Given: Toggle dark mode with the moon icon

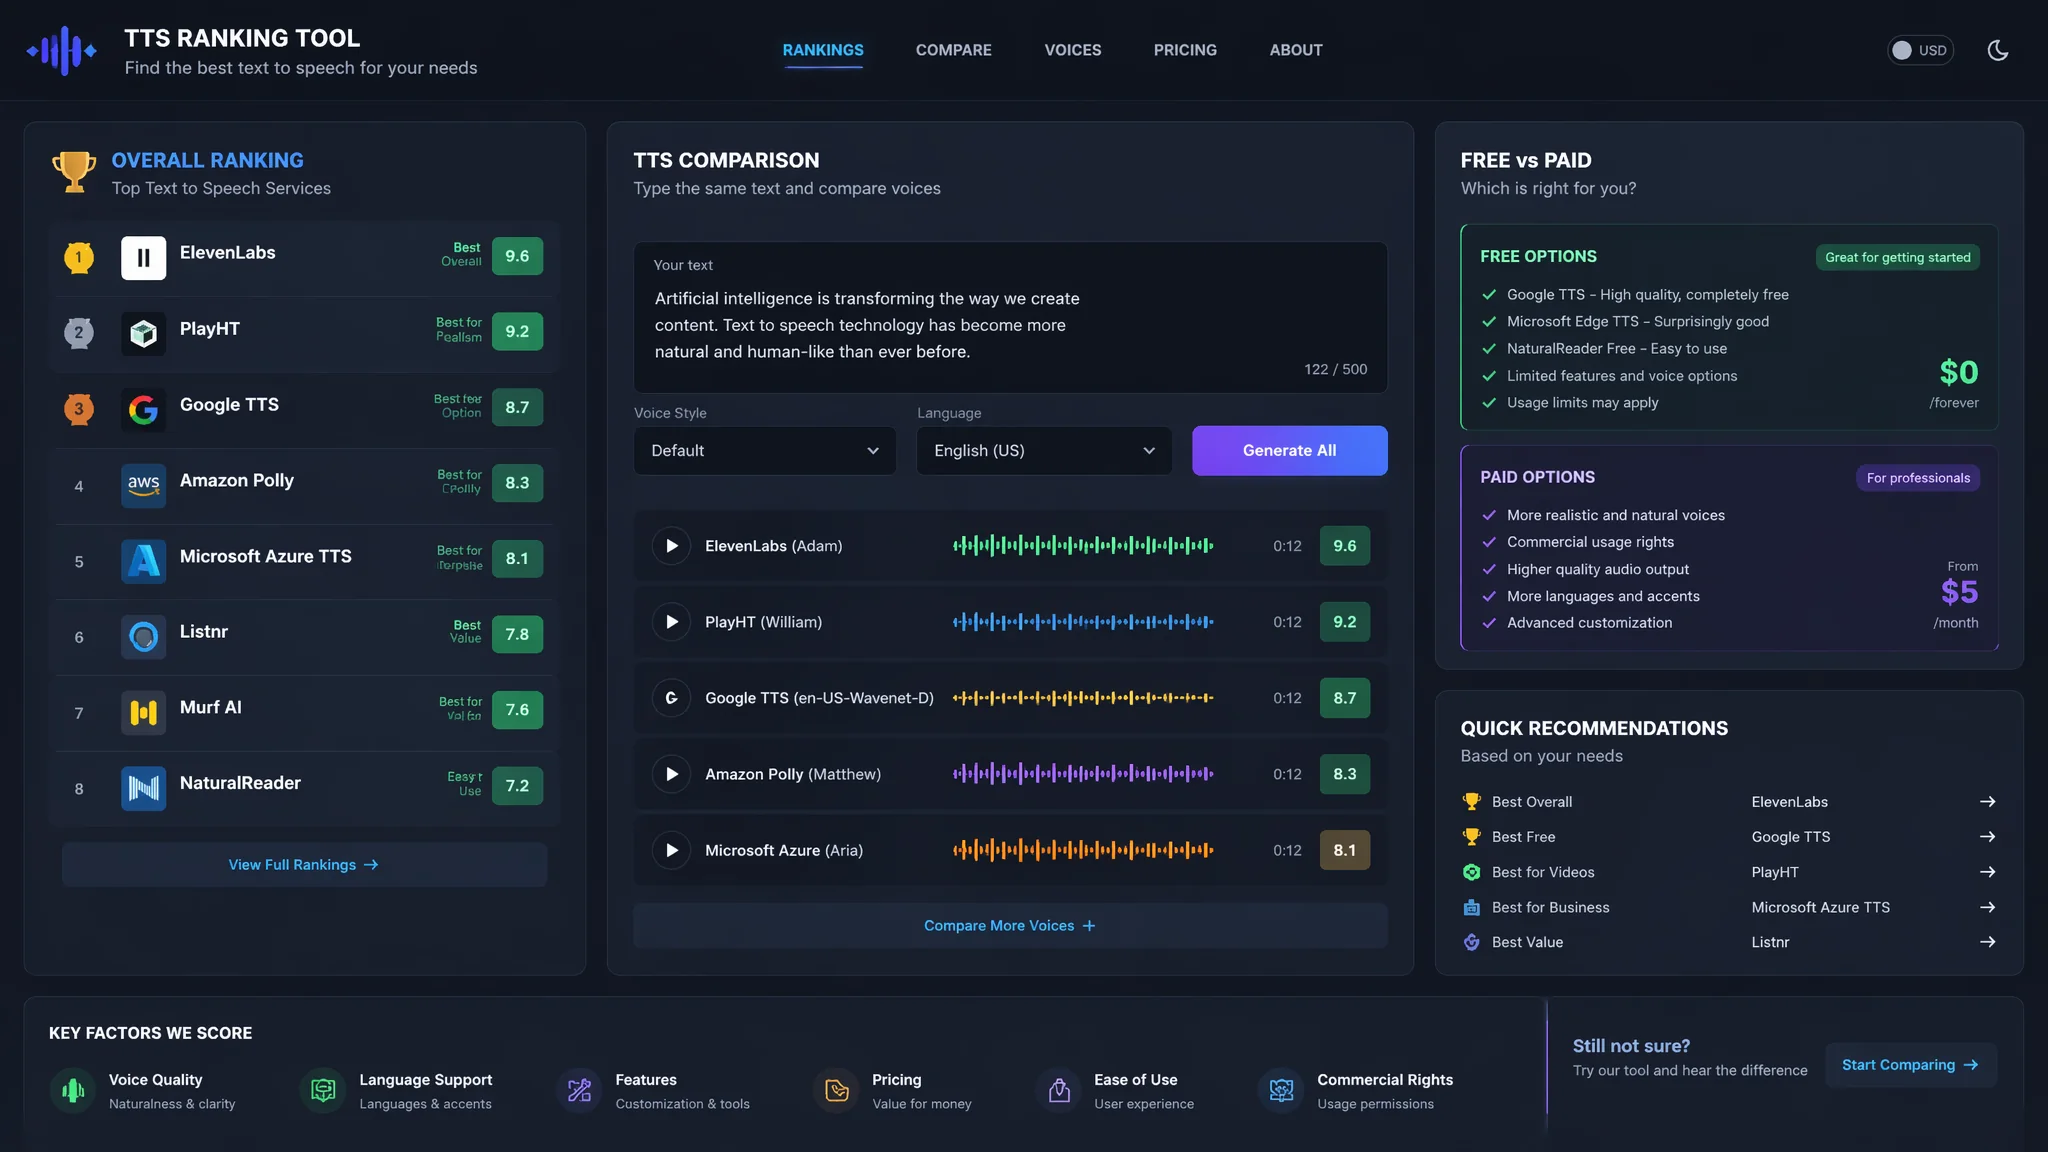Looking at the screenshot, I should click(x=1998, y=50).
